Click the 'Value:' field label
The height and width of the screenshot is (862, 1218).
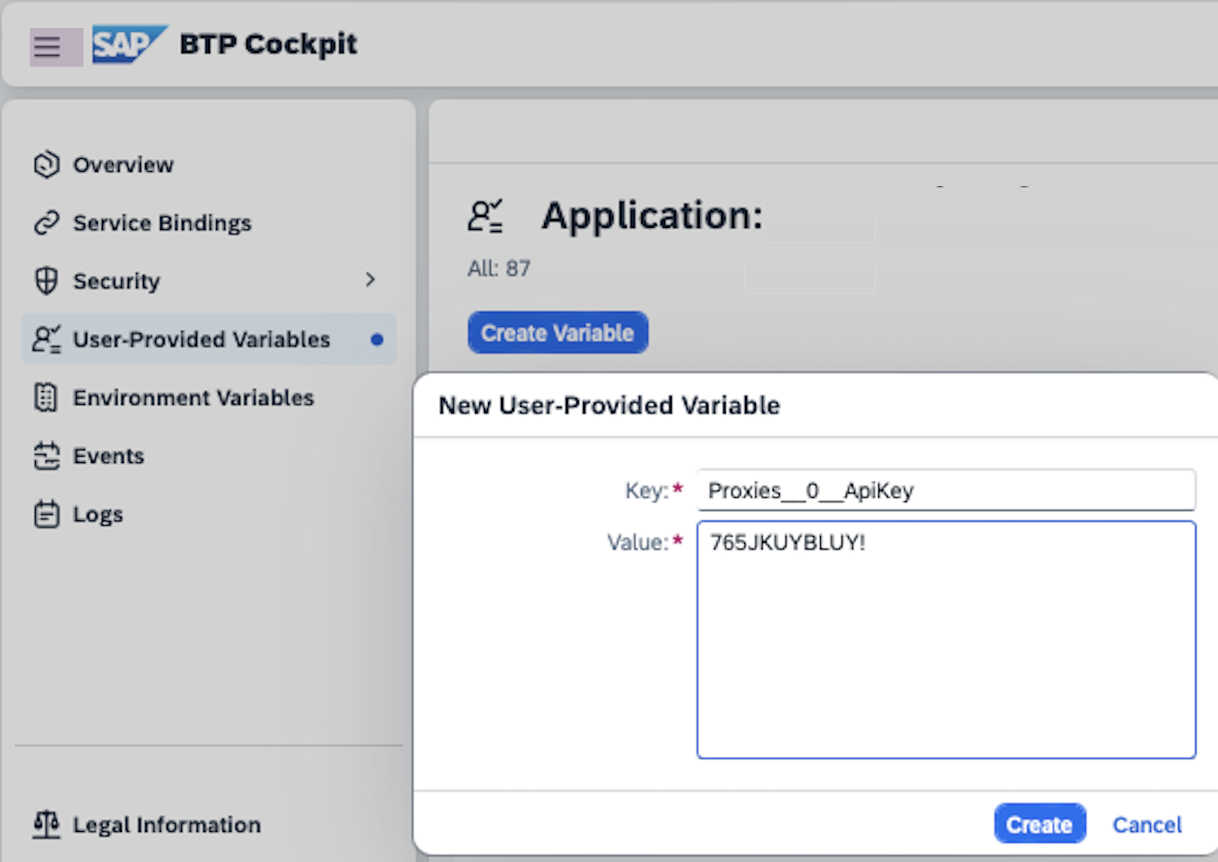(x=637, y=543)
